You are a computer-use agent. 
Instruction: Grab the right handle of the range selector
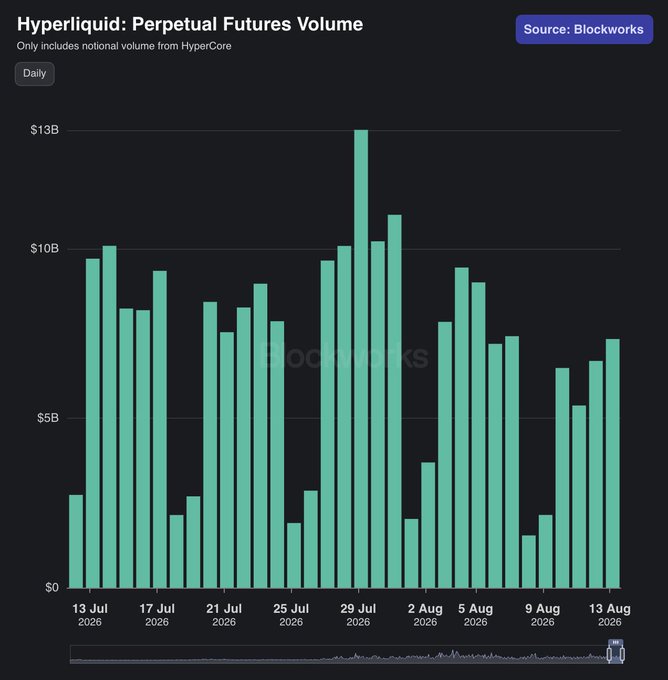tap(622, 654)
